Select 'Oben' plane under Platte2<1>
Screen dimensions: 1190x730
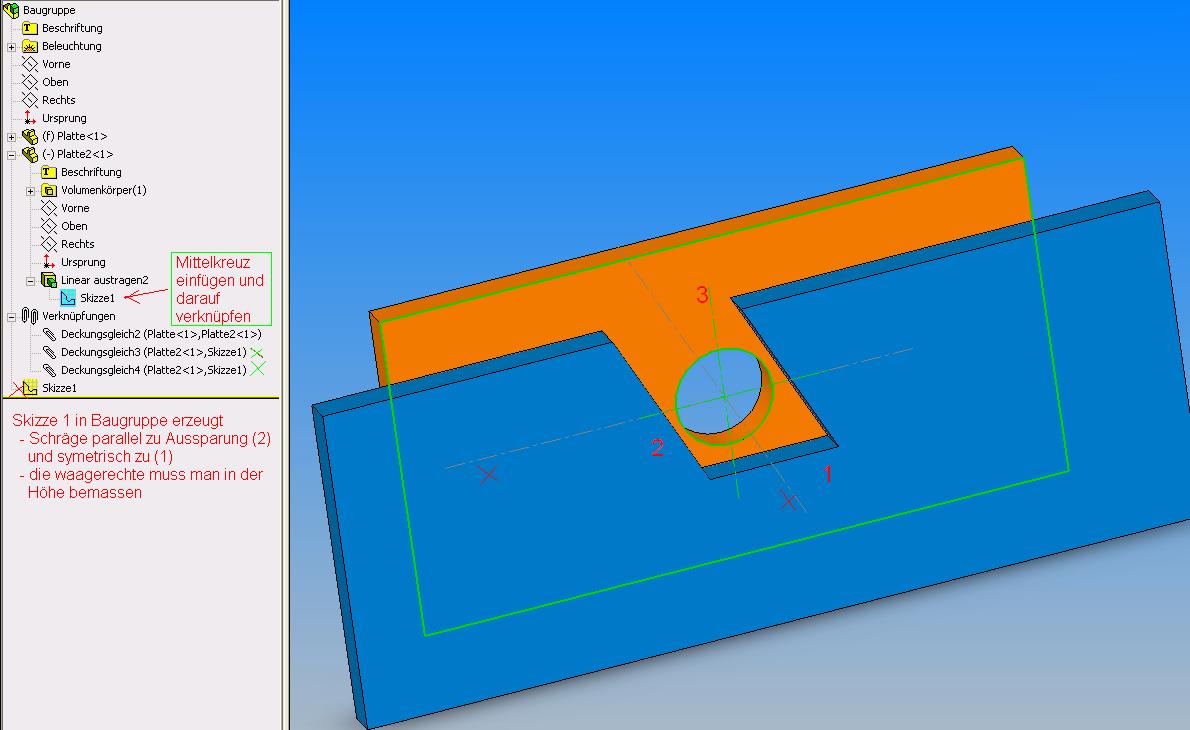coord(74,226)
